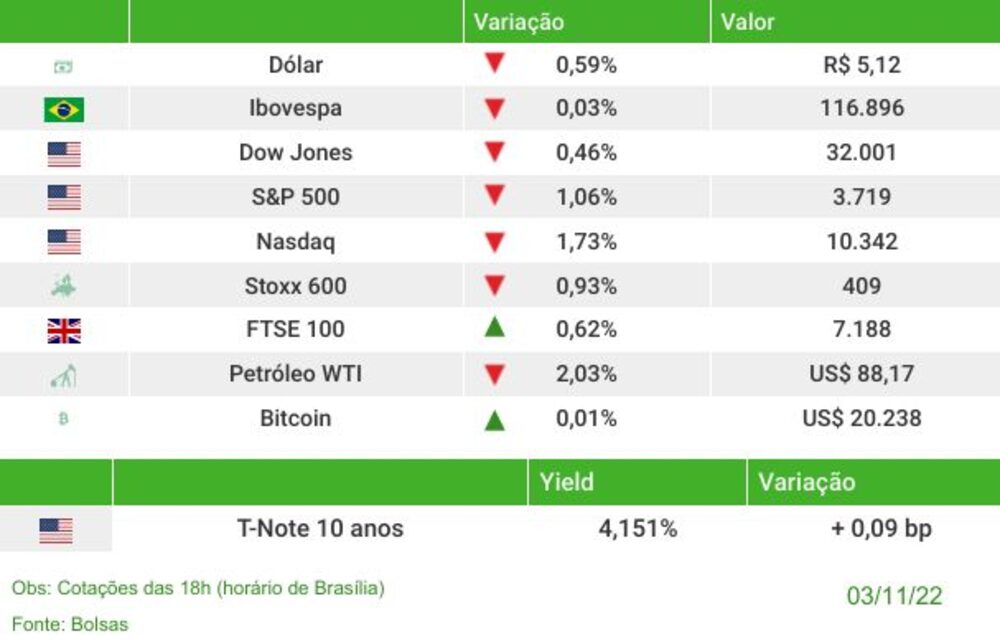1000x644 pixels.
Task: Select the Valor column header
Action: 747,22
